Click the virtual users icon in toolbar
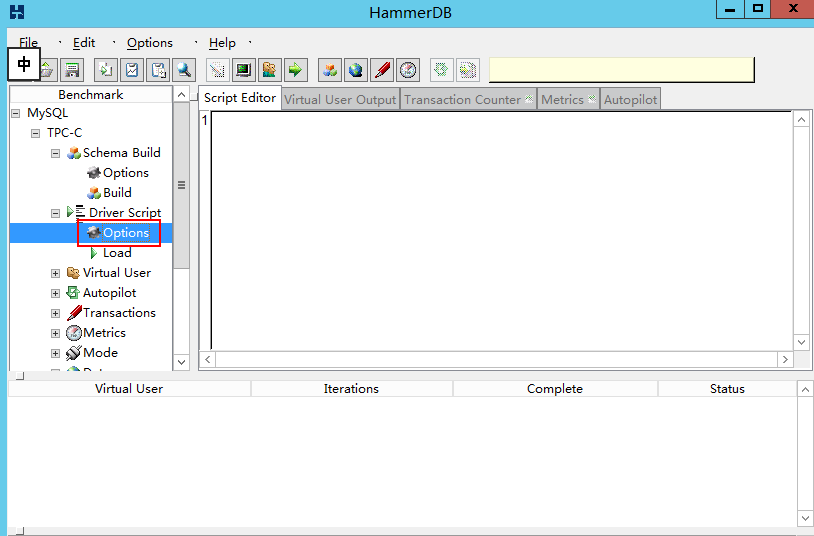The height and width of the screenshot is (536, 814). tap(269, 70)
